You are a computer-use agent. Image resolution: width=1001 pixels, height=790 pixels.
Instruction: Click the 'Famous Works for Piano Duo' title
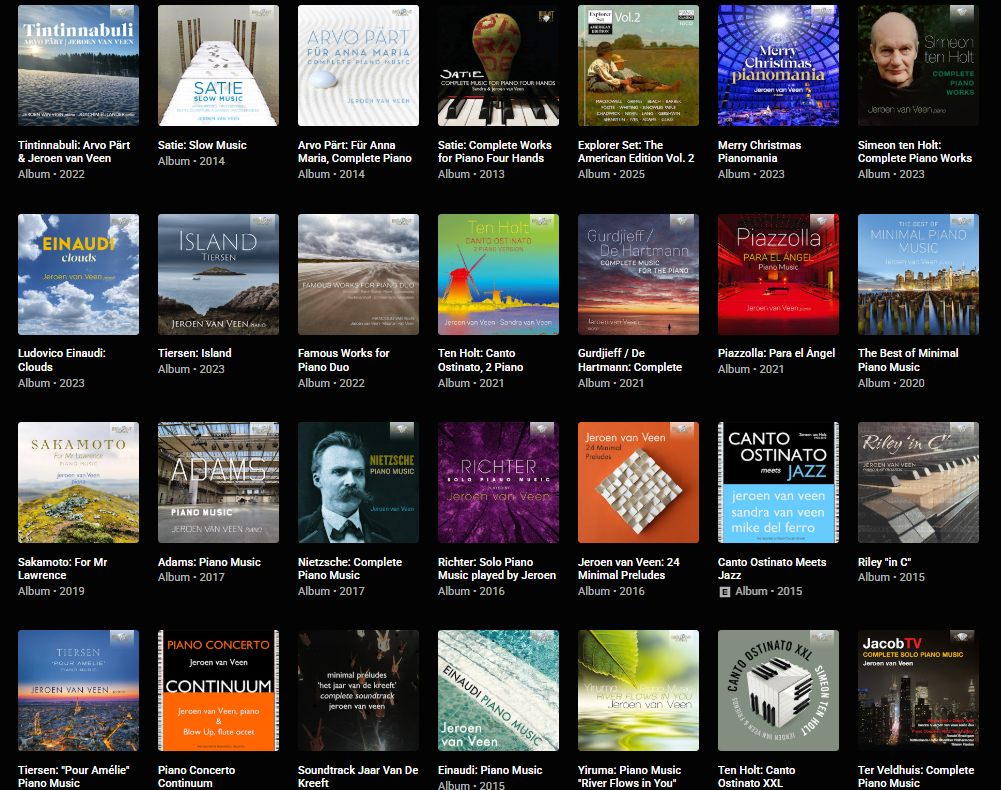click(343, 360)
